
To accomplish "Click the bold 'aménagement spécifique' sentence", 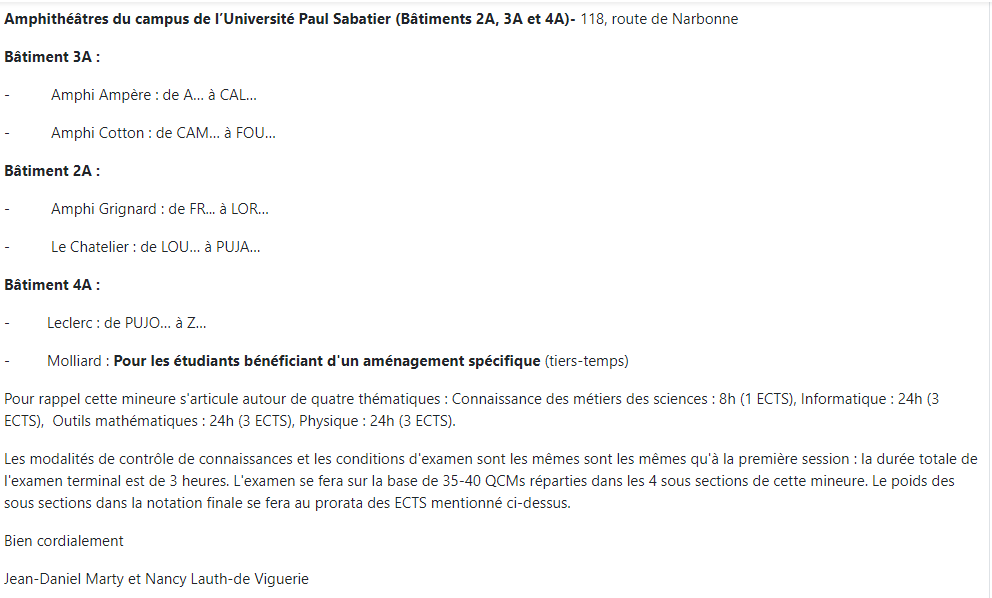I will tap(327, 361).
